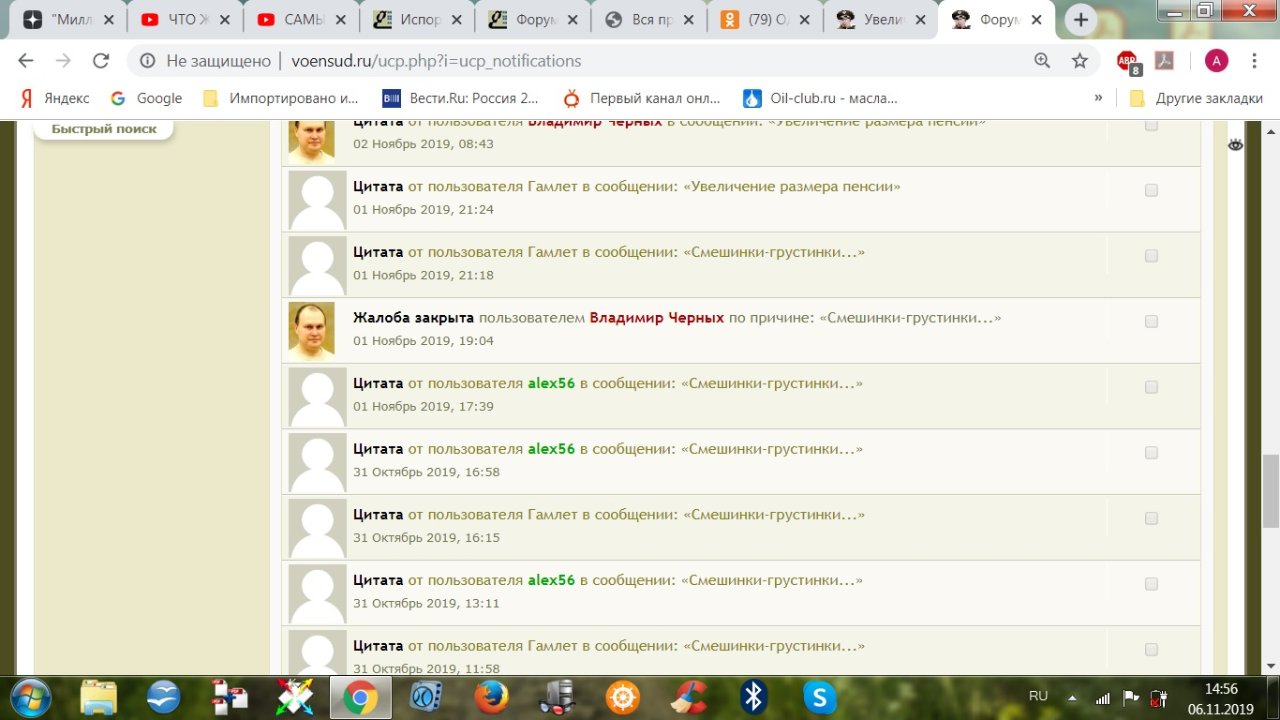Check the box for the Жалоба закрыта notification
The width and height of the screenshot is (1280, 720).
click(x=1151, y=321)
